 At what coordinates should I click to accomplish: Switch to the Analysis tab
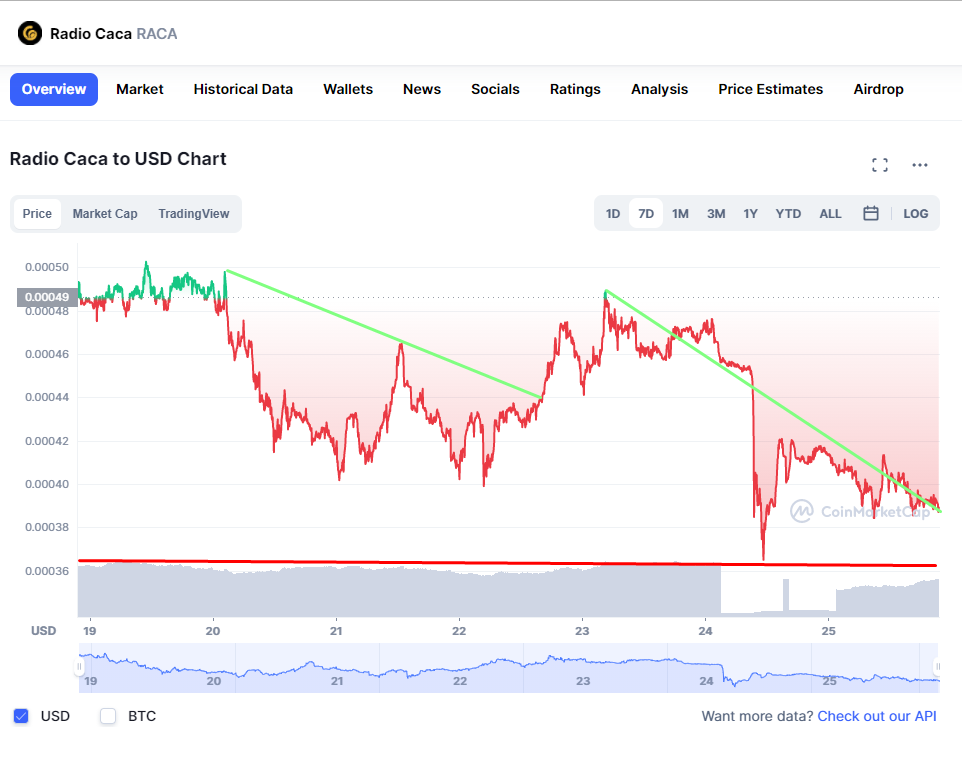[660, 89]
